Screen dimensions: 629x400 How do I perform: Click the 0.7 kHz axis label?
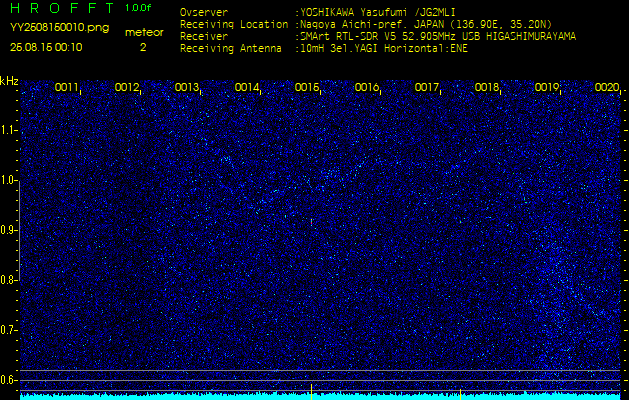pyautogui.click(x=7, y=330)
